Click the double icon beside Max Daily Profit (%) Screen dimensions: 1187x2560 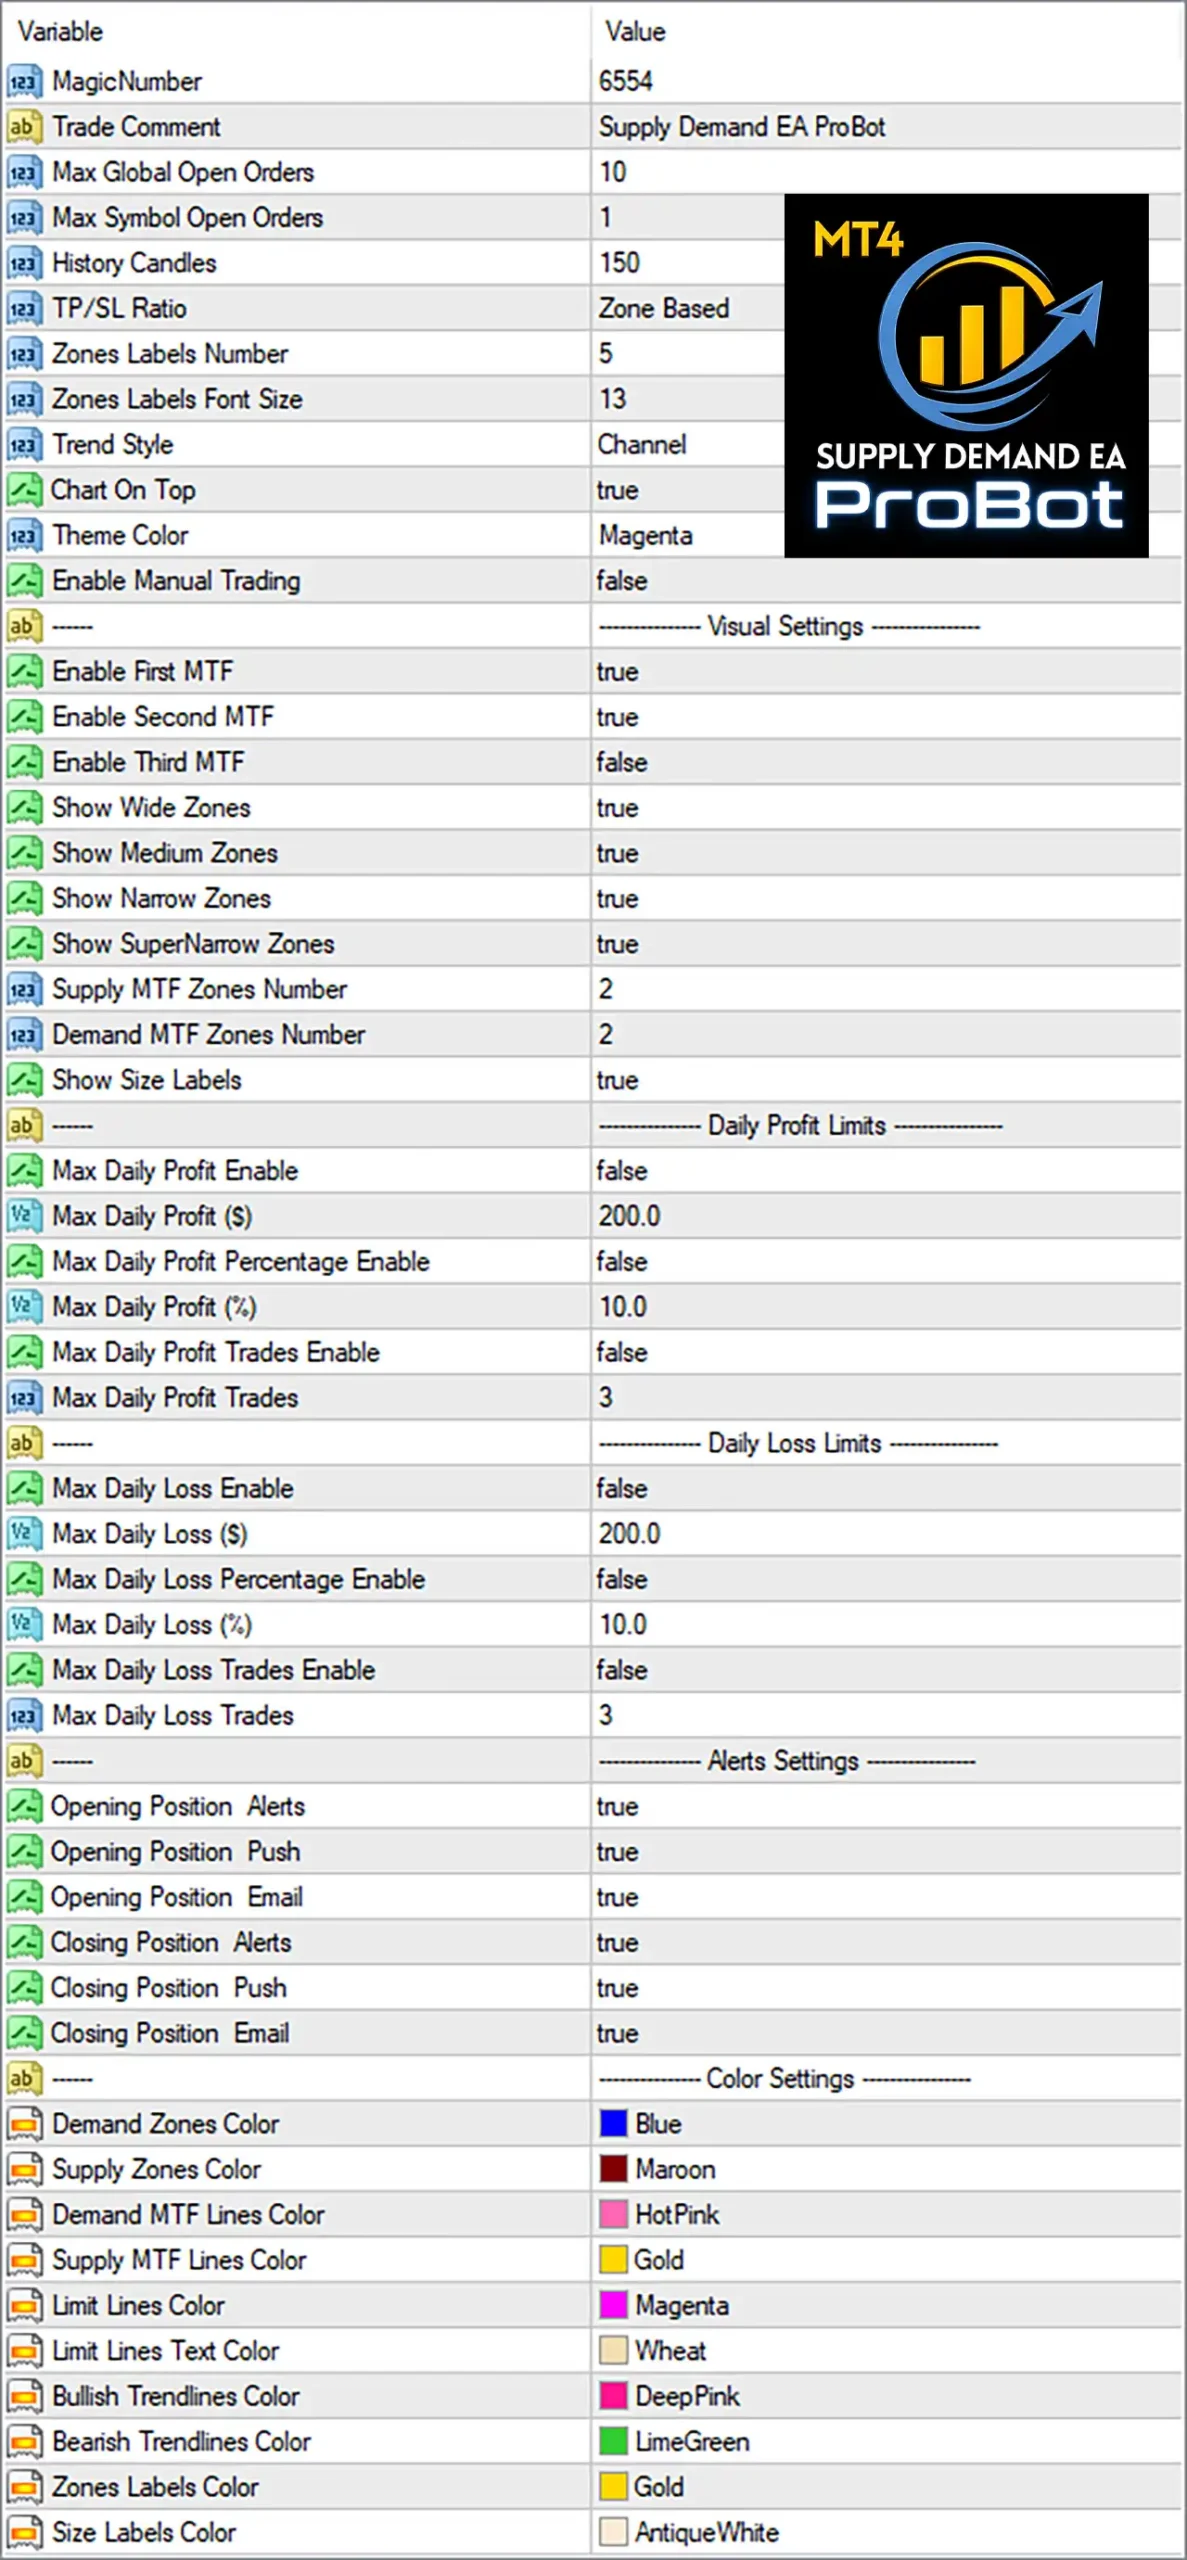(24, 1307)
